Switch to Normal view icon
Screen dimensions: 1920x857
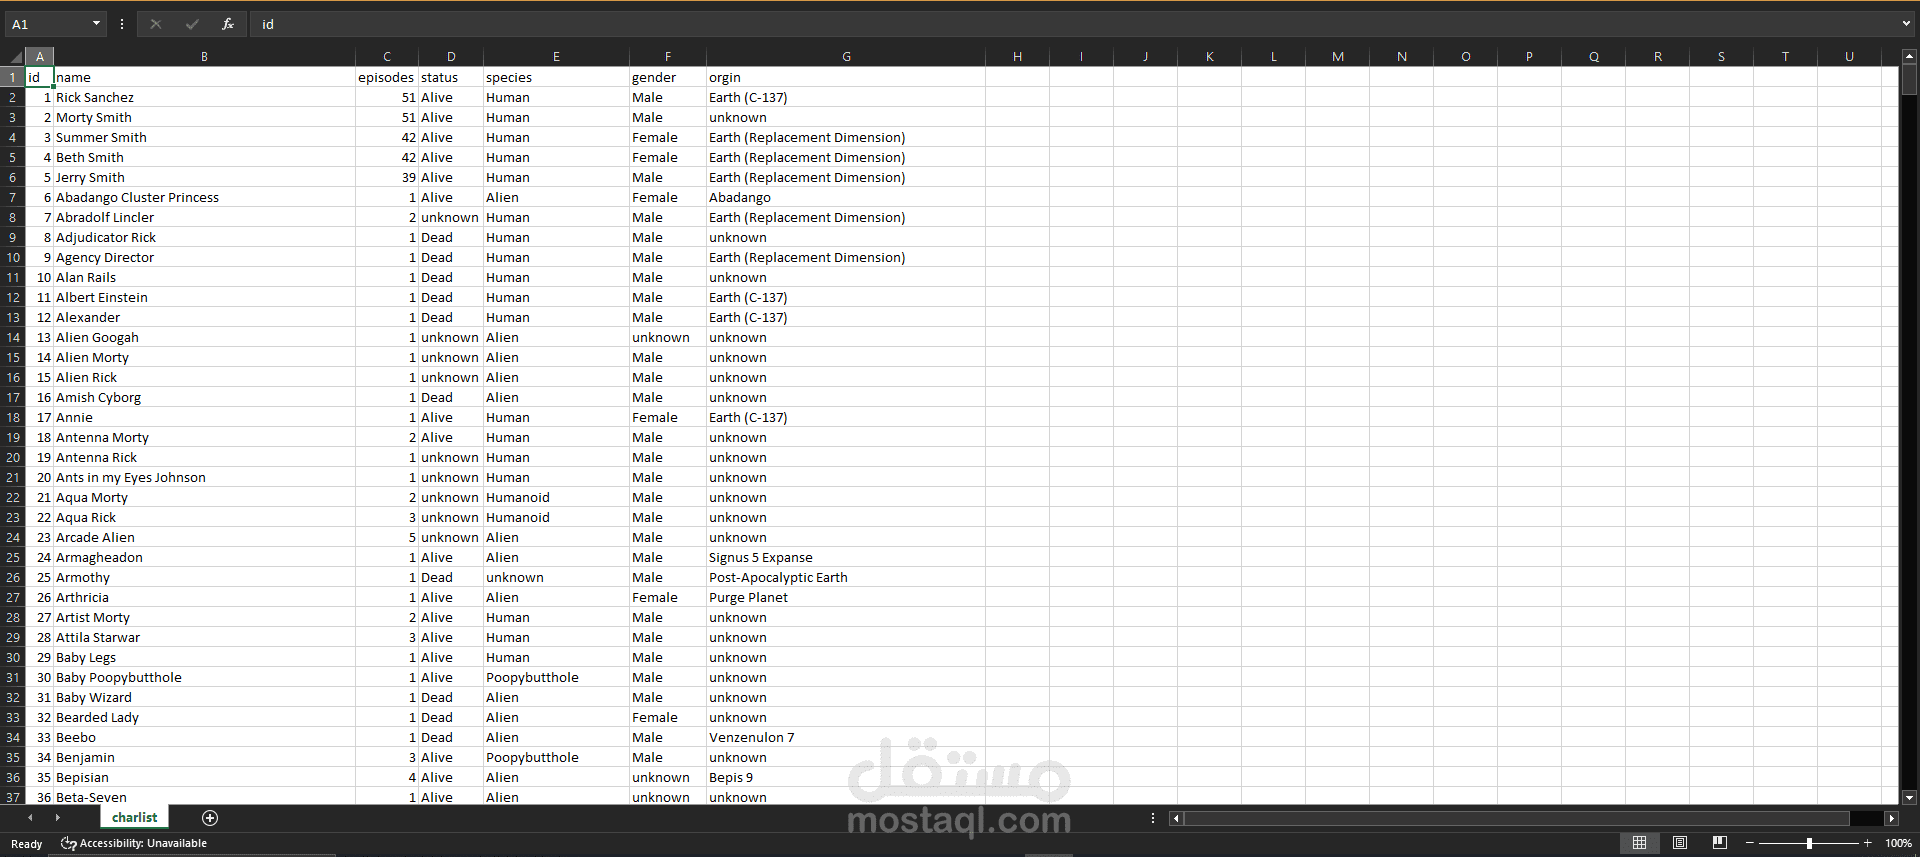tap(1639, 843)
